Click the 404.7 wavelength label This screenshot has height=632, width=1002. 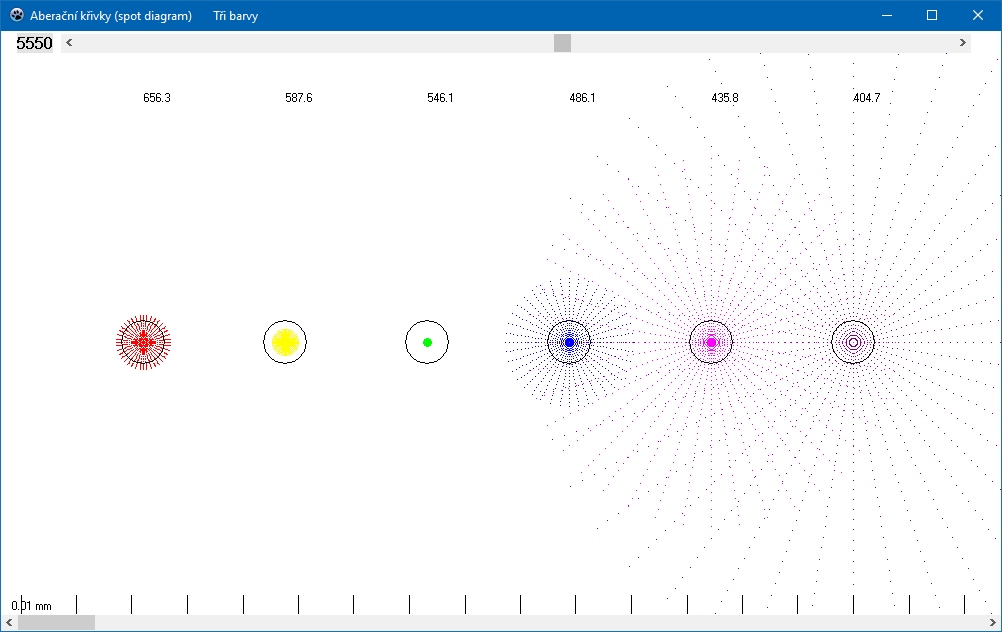(x=866, y=98)
